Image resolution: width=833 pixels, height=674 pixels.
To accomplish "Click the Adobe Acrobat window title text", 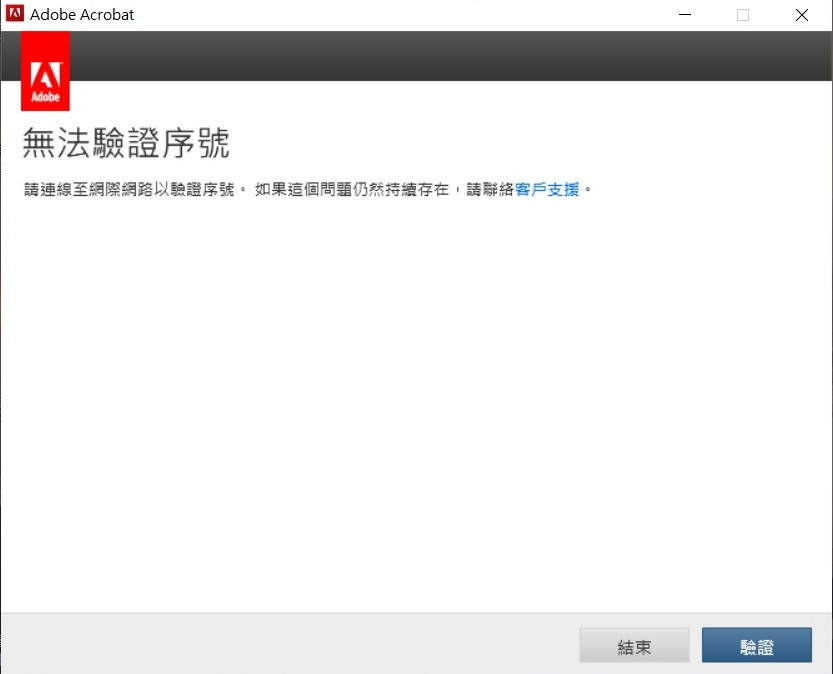I will 82,14.
